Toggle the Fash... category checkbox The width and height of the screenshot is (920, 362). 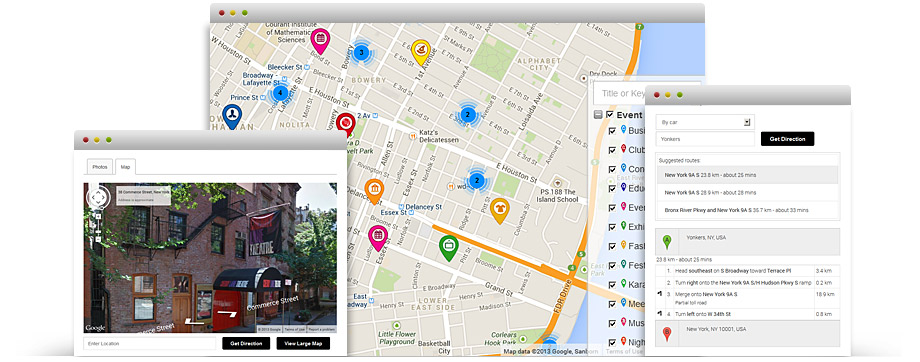(613, 246)
